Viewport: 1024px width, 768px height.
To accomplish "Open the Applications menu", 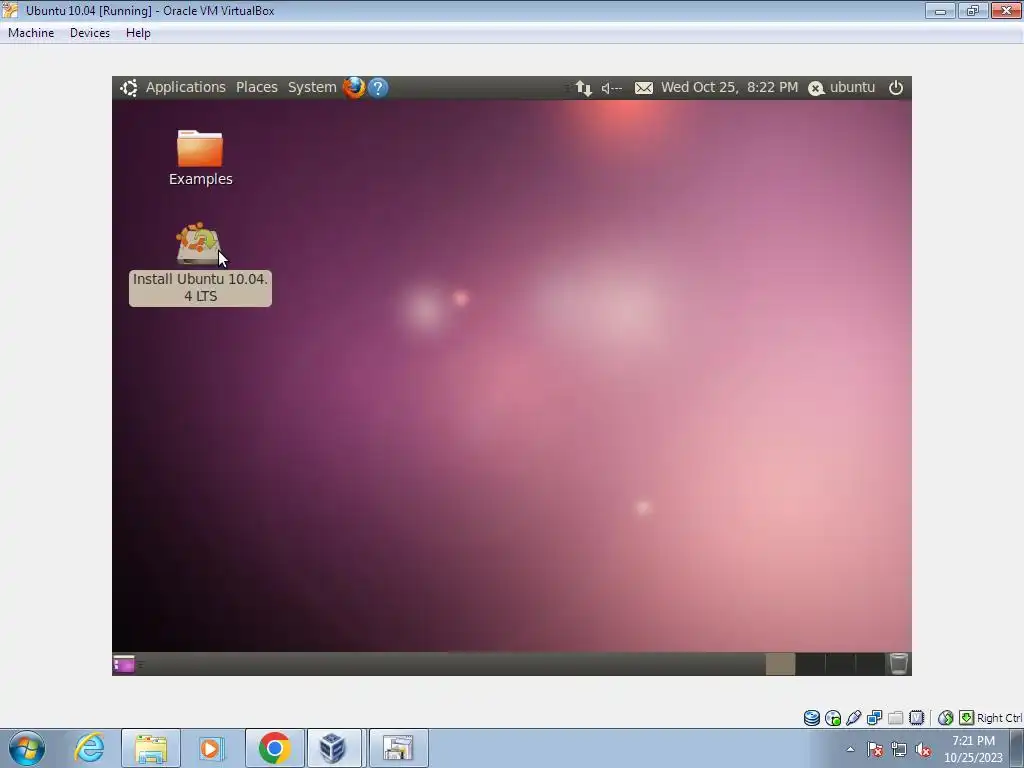I will 185,88.
